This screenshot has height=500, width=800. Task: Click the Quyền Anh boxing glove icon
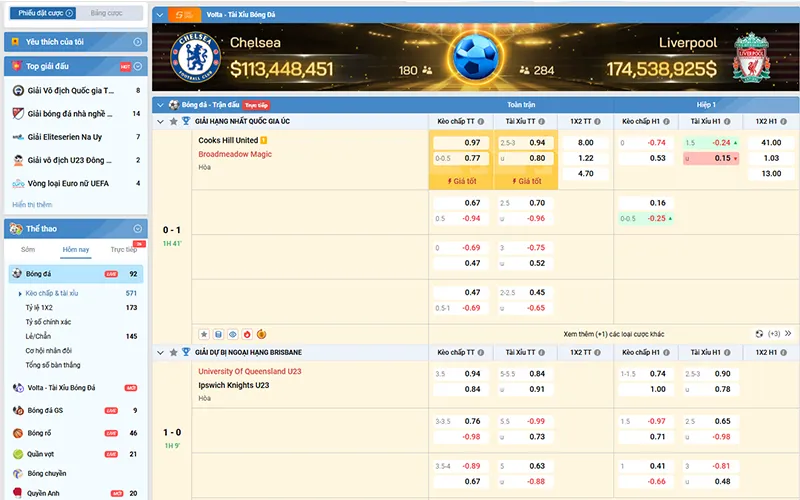coord(18,493)
